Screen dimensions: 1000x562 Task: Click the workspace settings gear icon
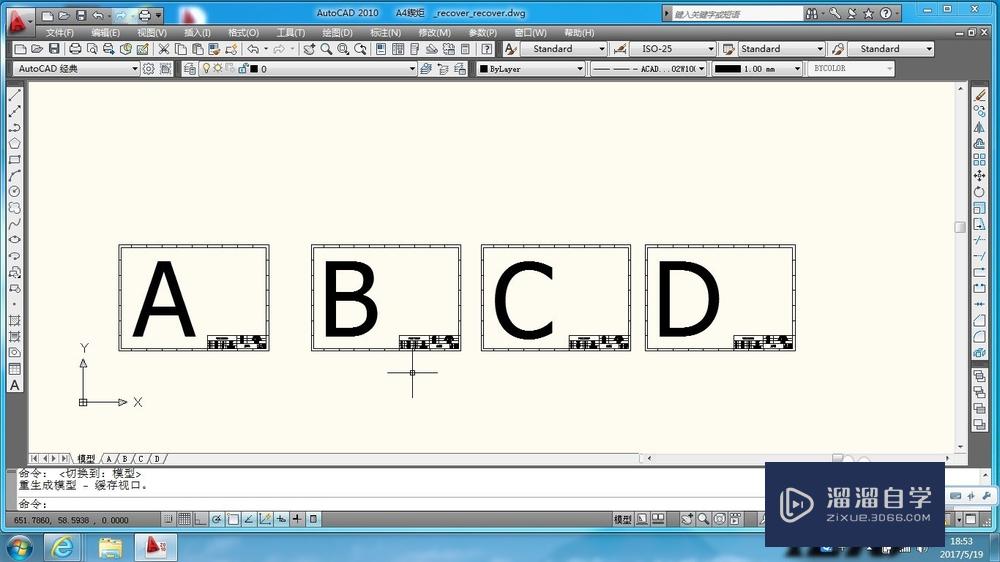[x=149, y=69]
